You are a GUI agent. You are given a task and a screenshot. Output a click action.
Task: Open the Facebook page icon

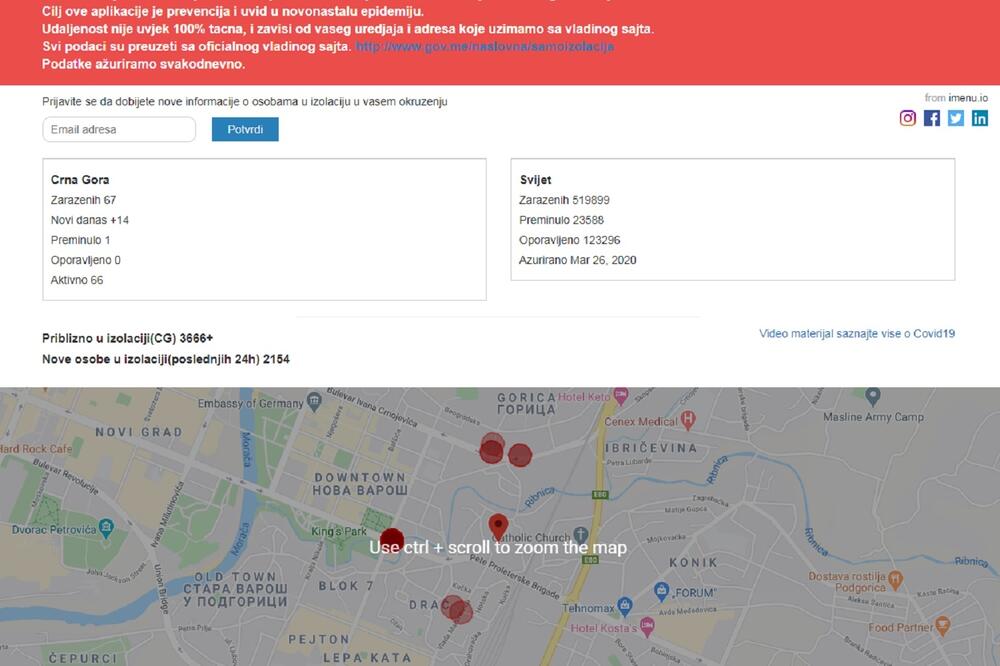pyautogui.click(x=932, y=118)
